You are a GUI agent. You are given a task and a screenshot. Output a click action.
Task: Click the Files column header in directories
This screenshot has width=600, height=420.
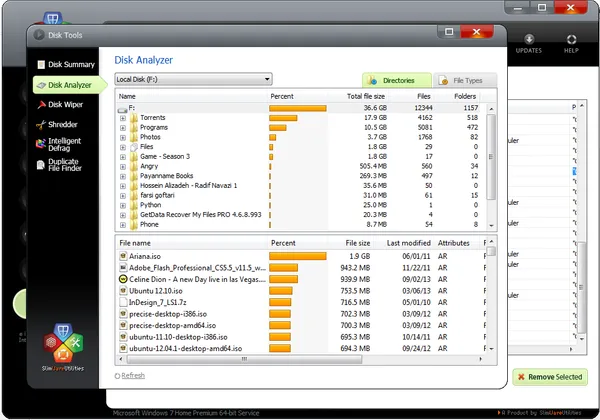[x=424, y=96]
